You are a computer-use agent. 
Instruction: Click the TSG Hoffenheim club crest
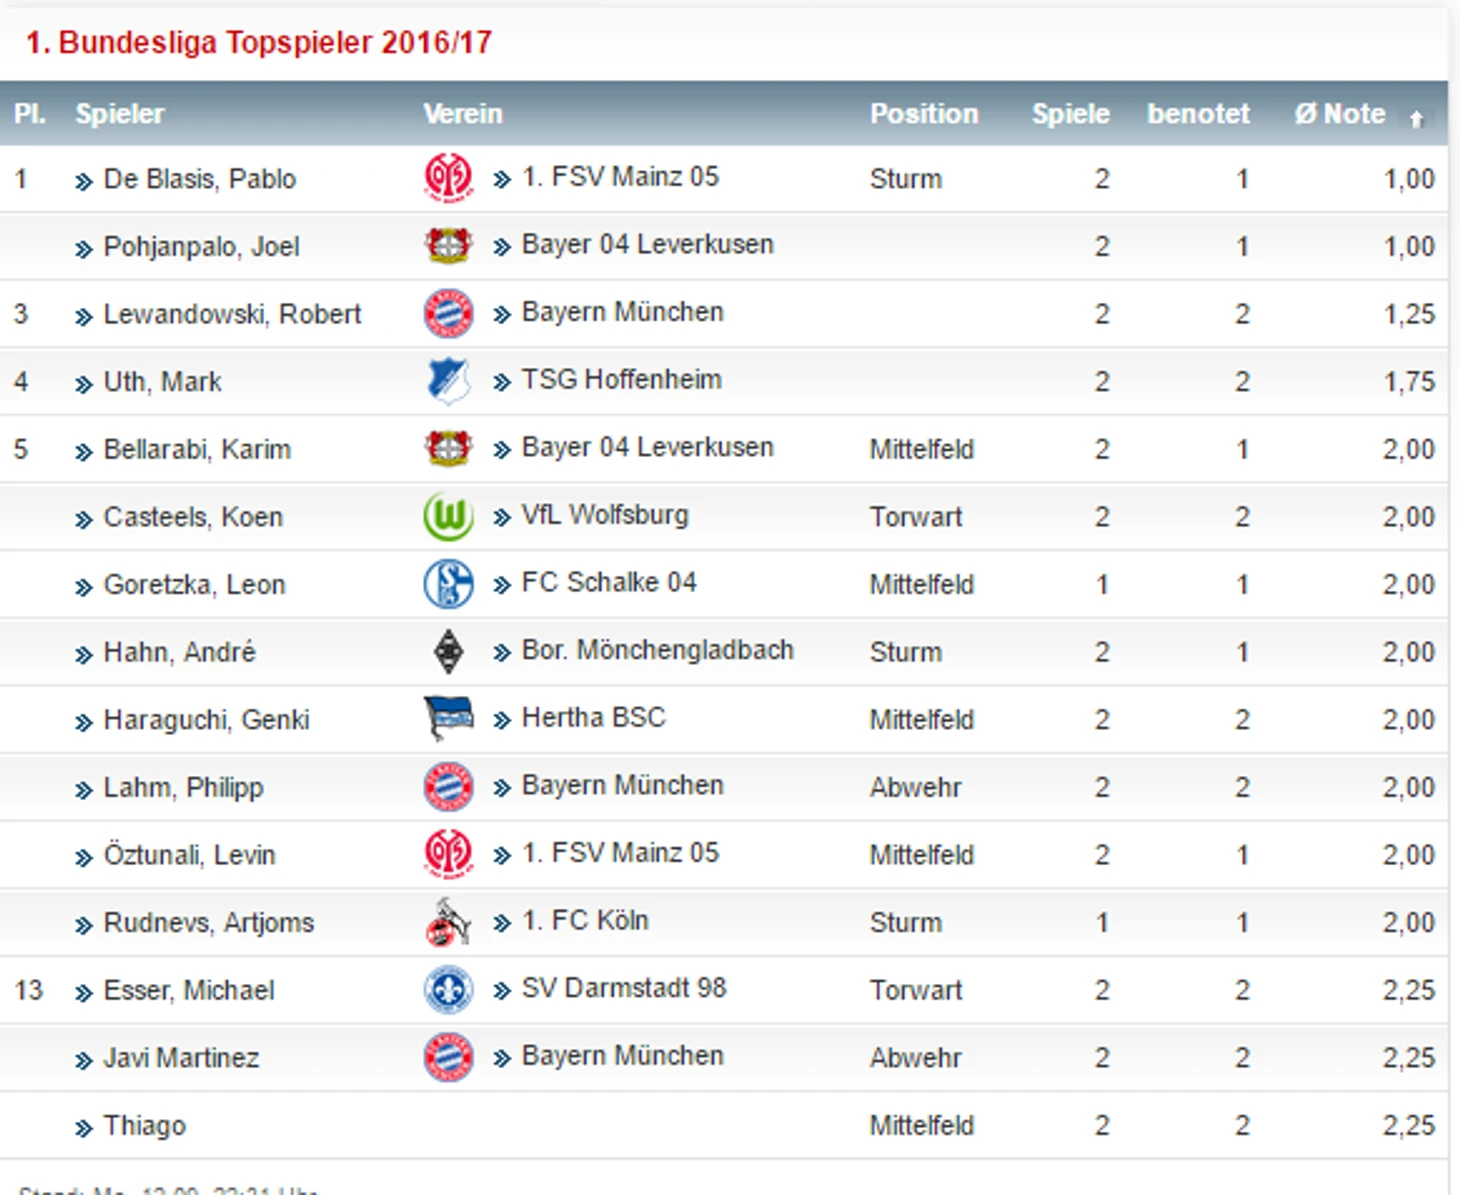(448, 381)
